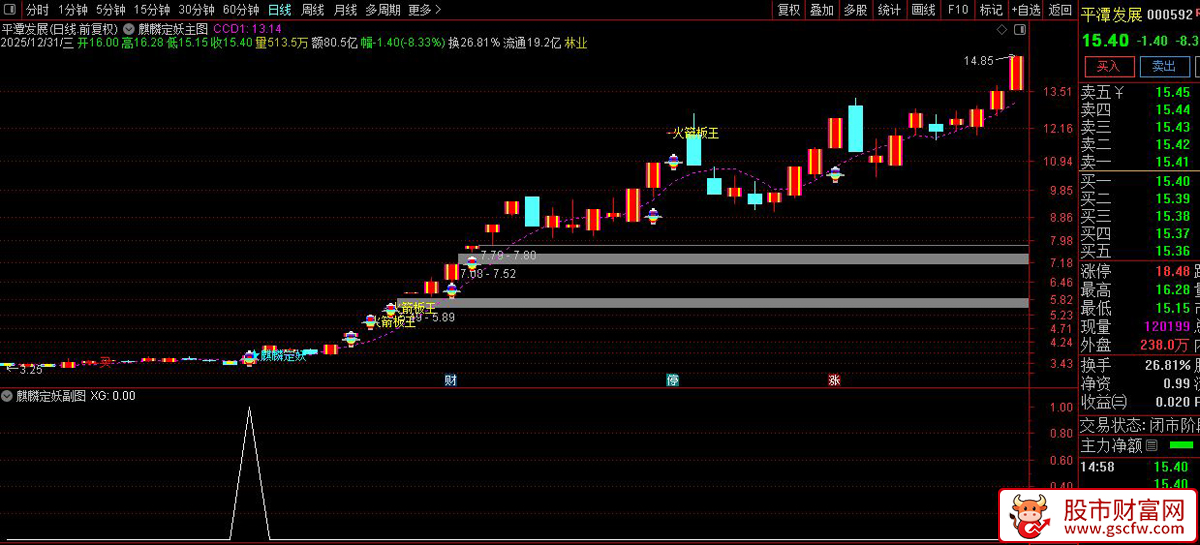Click stock code 000592
Image resolution: width=1200 pixels, height=545 pixels.
pyautogui.click(x=1172, y=14)
